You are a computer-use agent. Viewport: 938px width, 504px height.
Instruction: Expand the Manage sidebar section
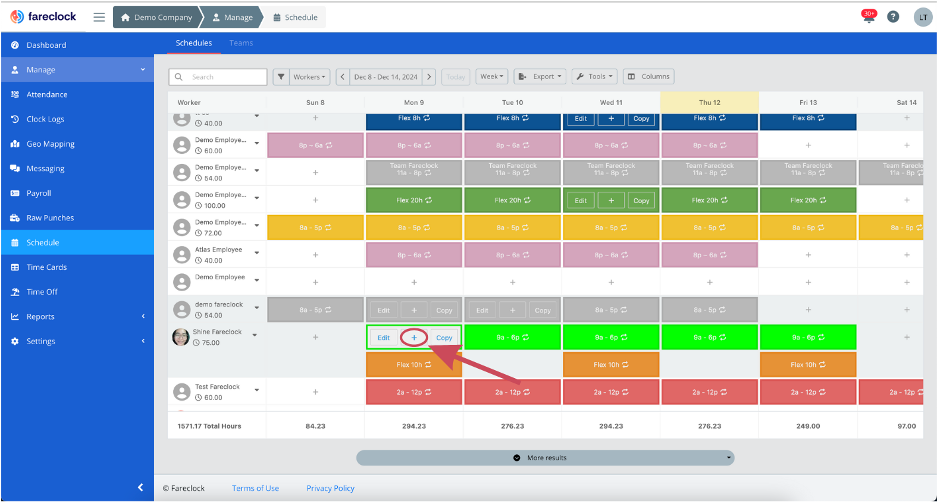pyautogui.click(x=77, y=69)
